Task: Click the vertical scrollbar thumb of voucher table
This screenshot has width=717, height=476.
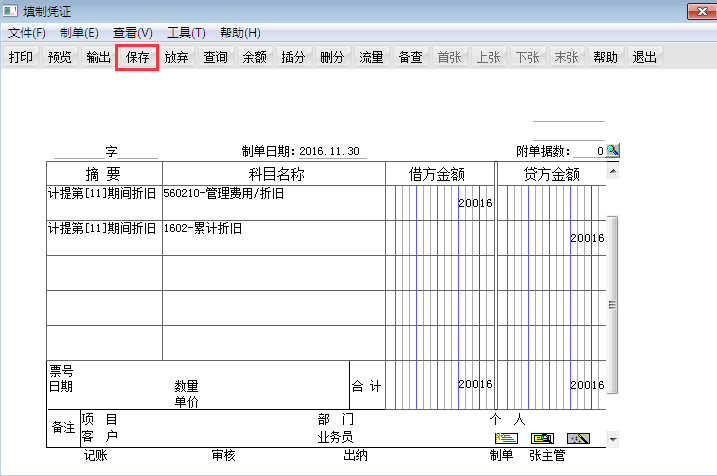Action: point(613,305)
